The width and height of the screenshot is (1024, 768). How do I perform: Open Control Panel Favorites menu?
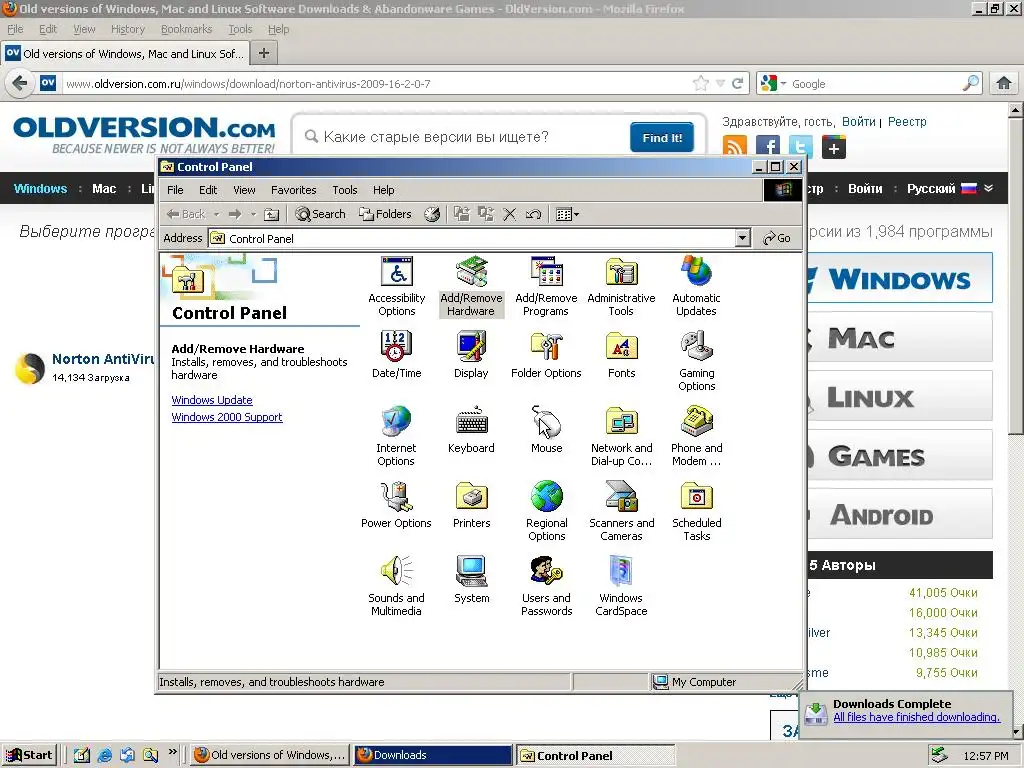[293, 190]
